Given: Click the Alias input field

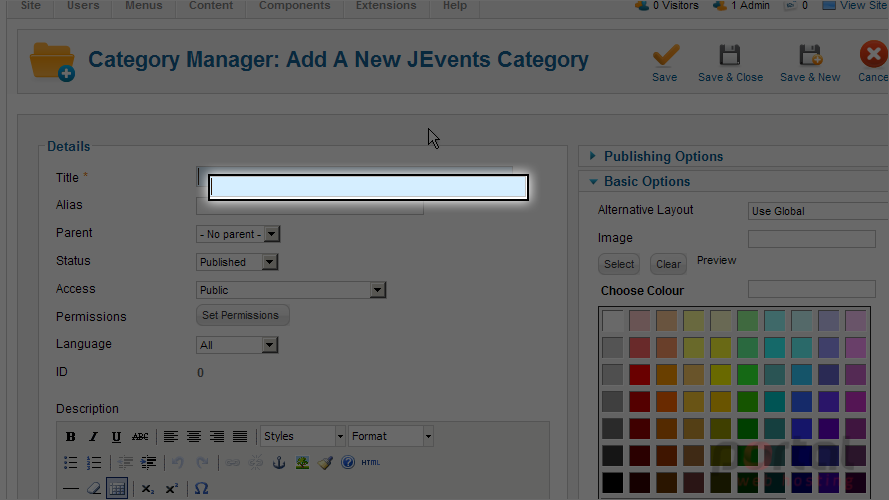Looking at the screenshot, I should click(x=310, y=206).
